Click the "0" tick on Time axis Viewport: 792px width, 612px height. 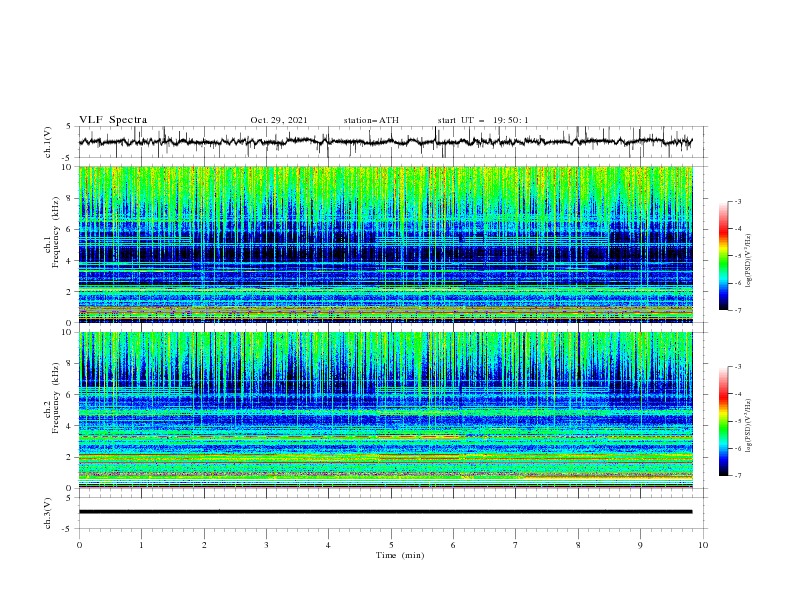79,545
